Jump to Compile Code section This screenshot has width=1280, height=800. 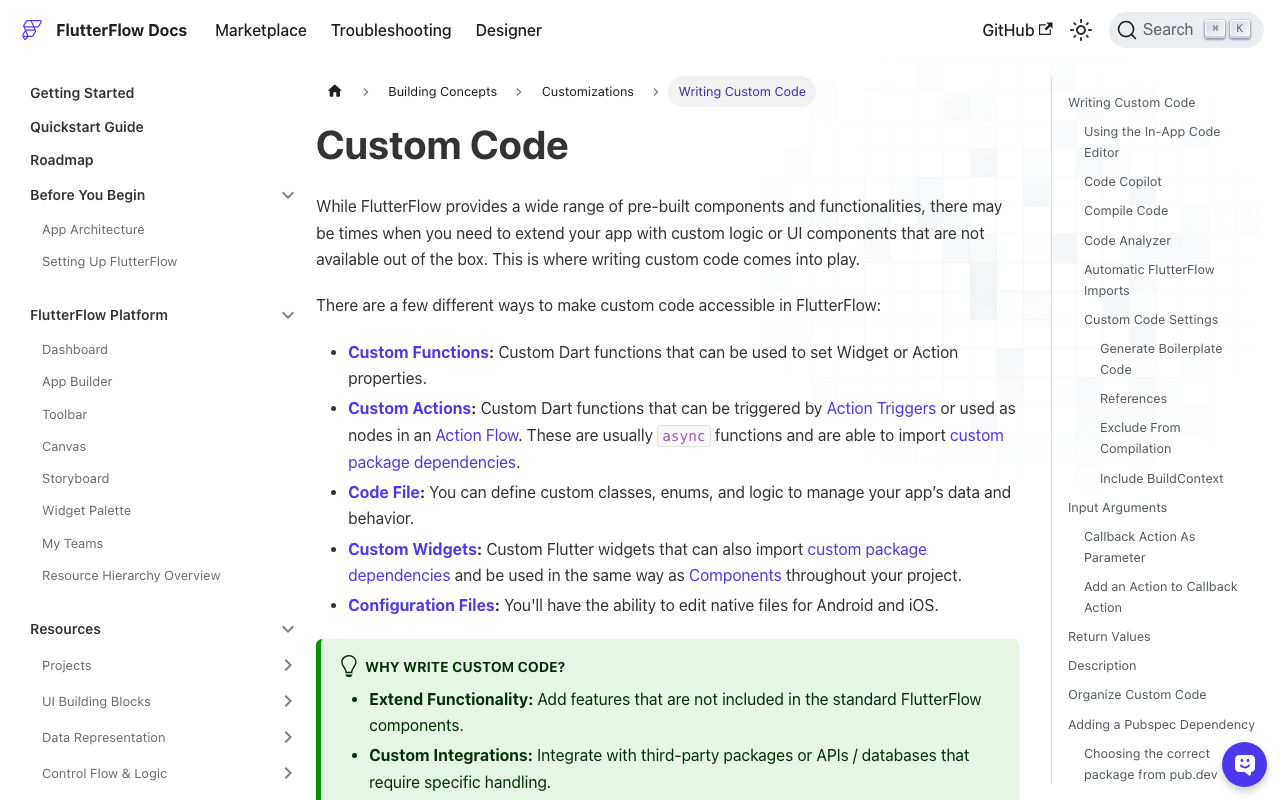click(x=1126, y=210)
